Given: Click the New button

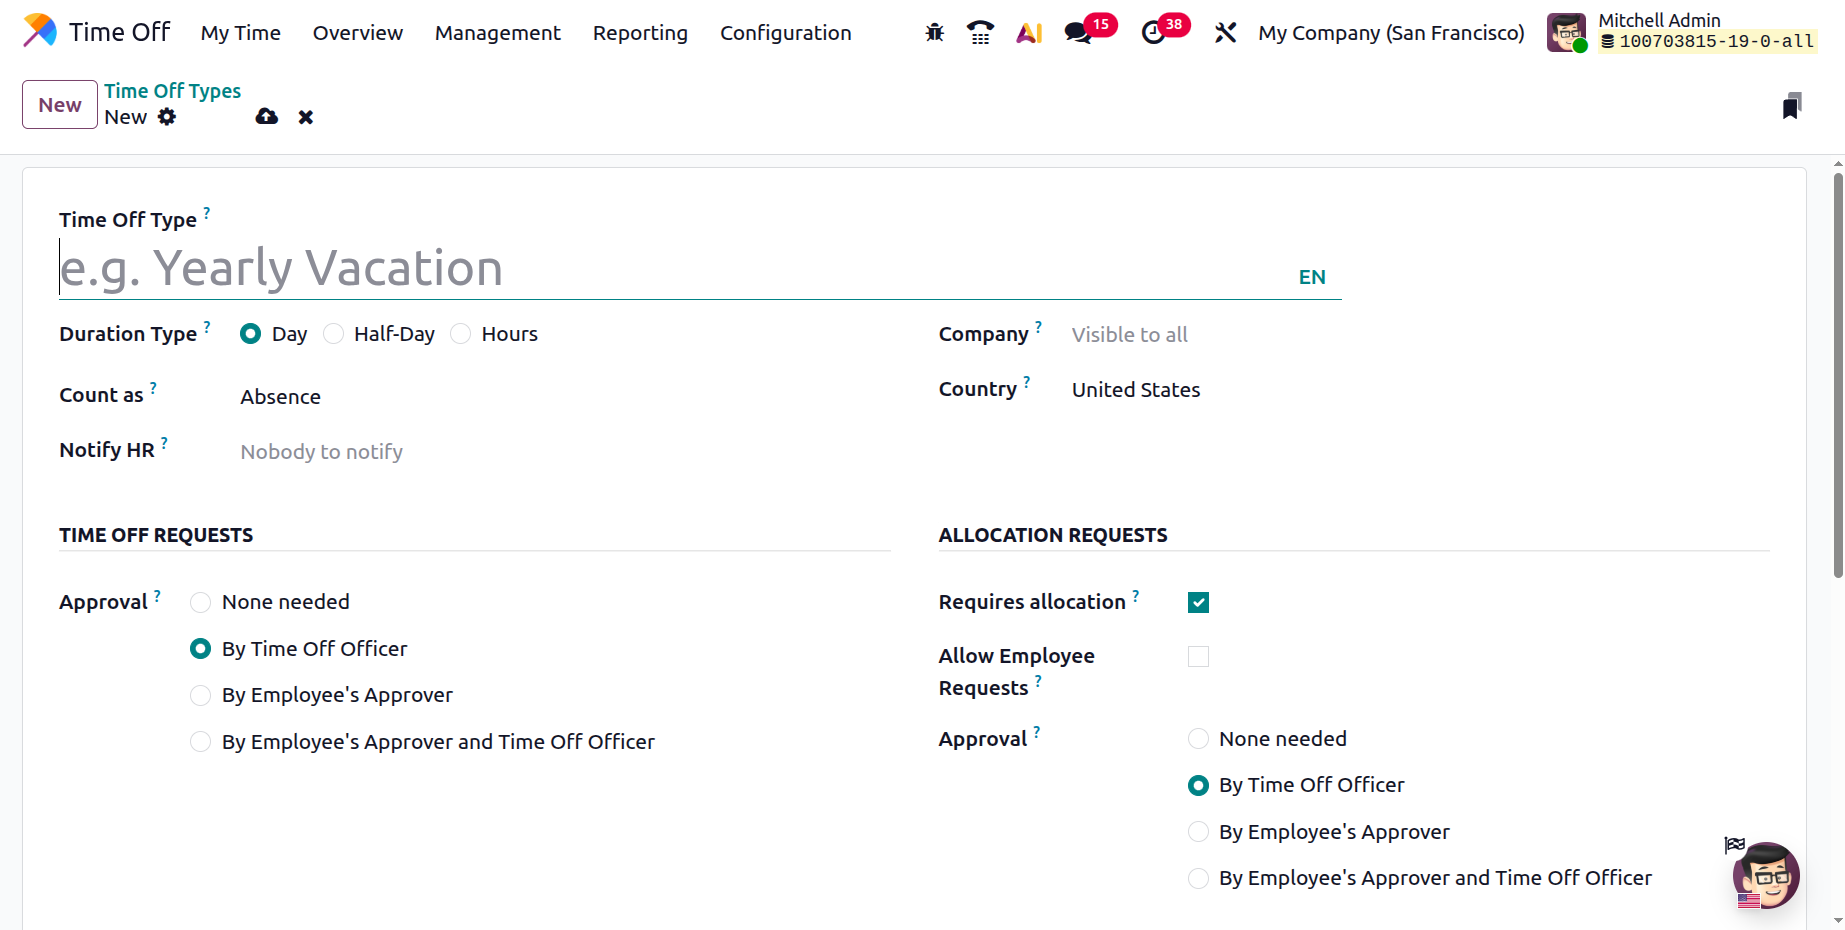Looking at the screenshot, I should (60, 105).
